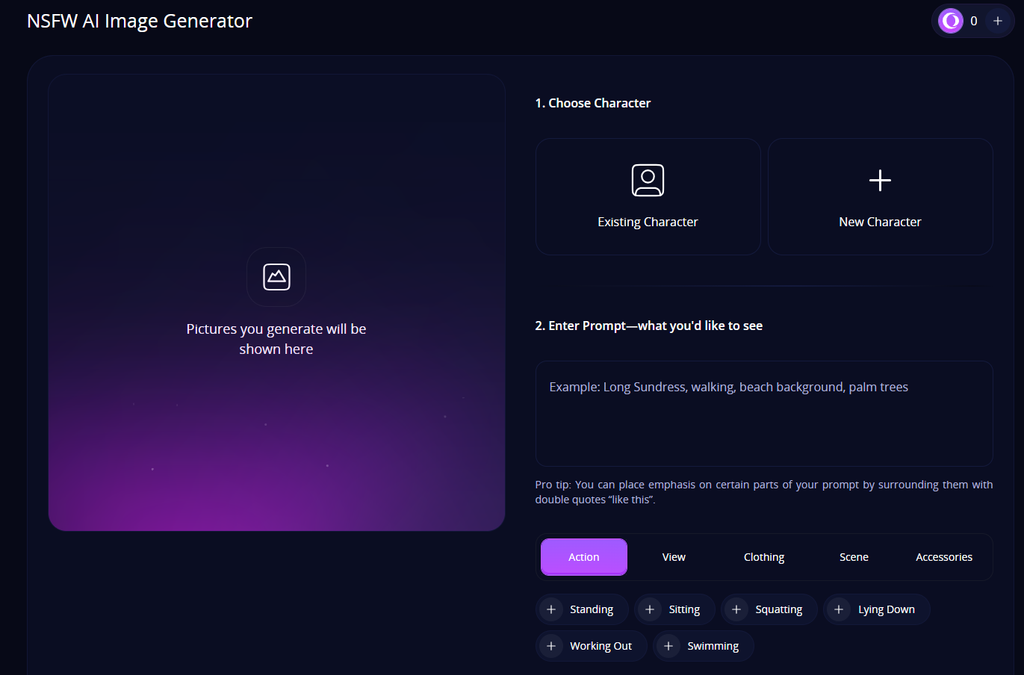Click the '2. Enter Prompt' heading
This screenshot has width=1024, height=675.
[648, 326]
